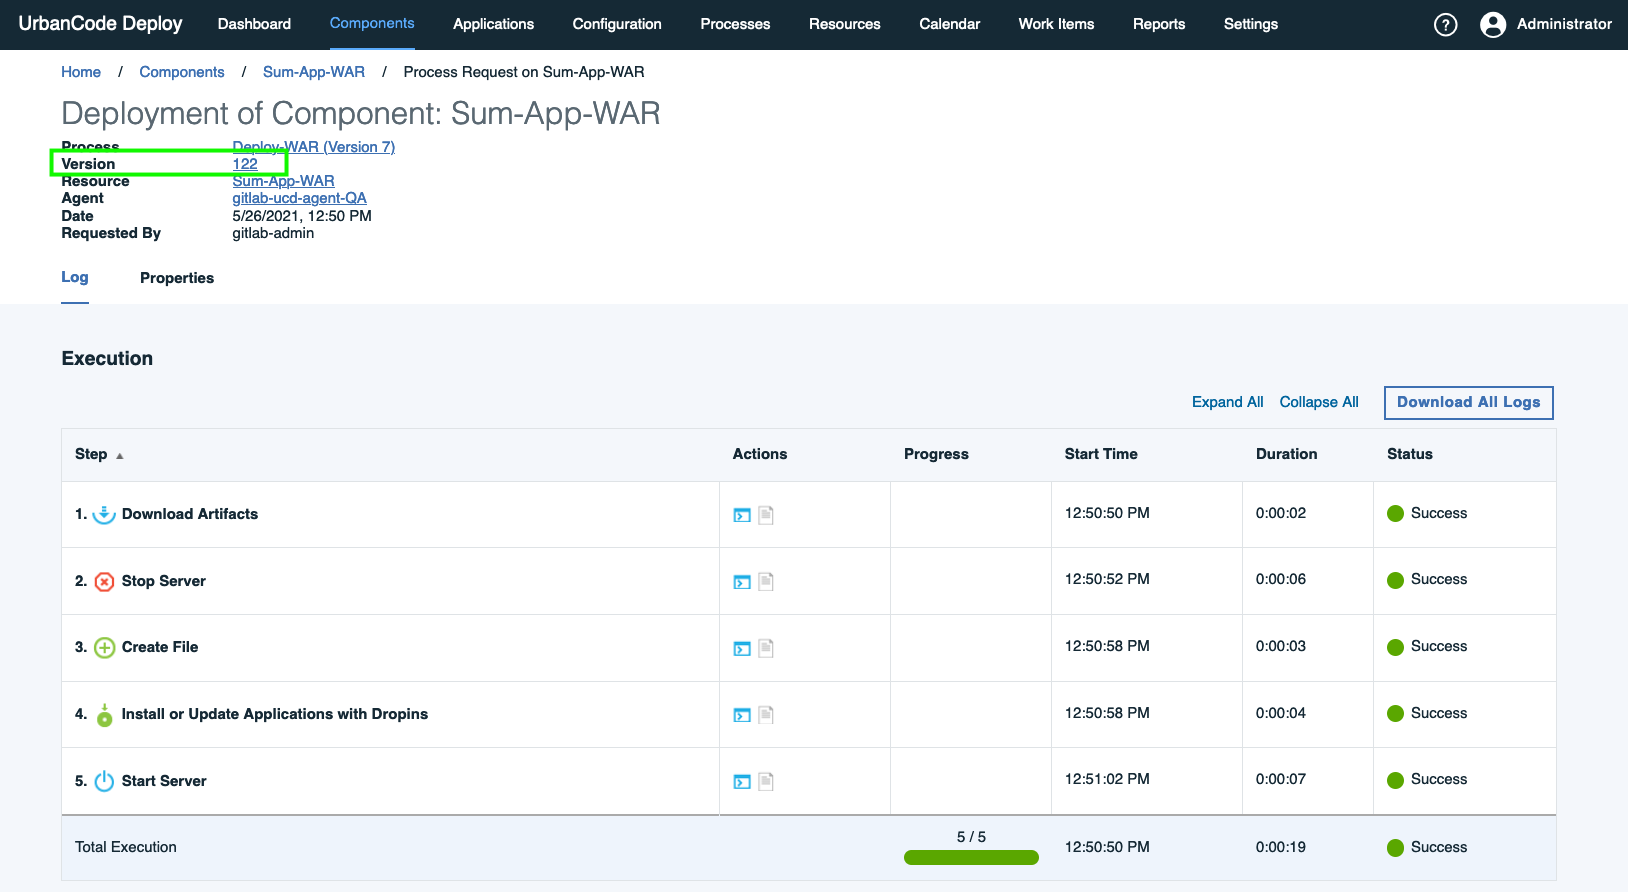Image resolution: width=1628 pixels, height=892 pixels.
Task: Open the Settings menu
Action: 1251,24
